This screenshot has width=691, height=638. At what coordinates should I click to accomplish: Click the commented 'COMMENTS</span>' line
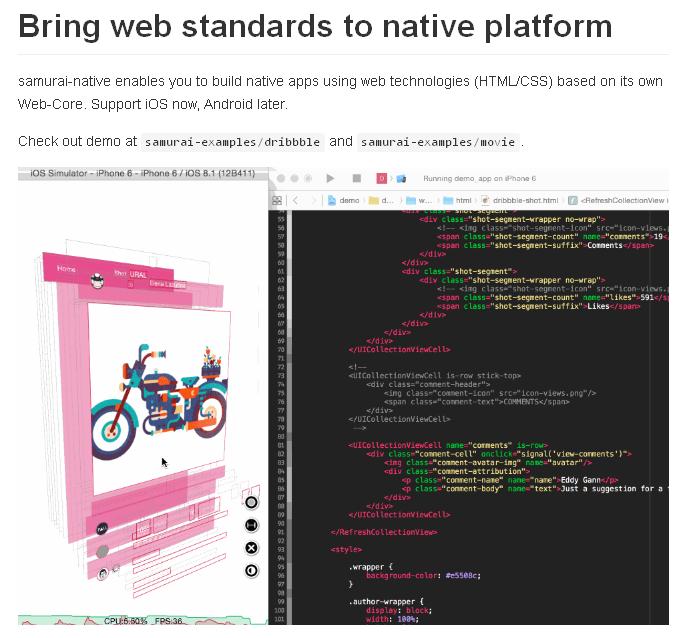click(x=476, y=402)
